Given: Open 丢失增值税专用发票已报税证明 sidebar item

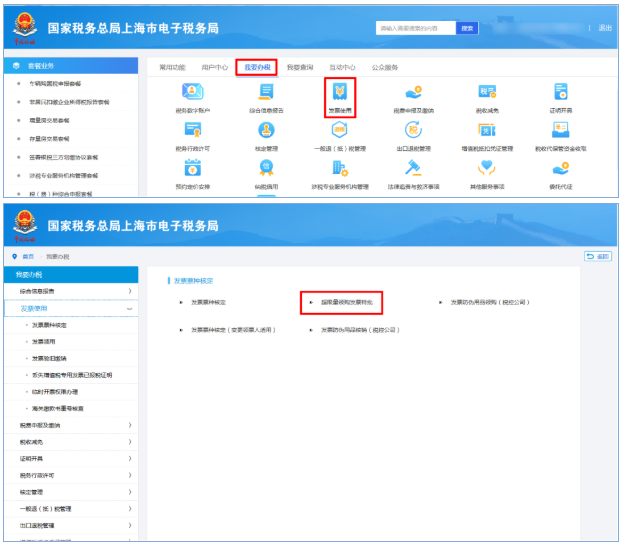Looking at the screenshot, I should tap(72, 375).
